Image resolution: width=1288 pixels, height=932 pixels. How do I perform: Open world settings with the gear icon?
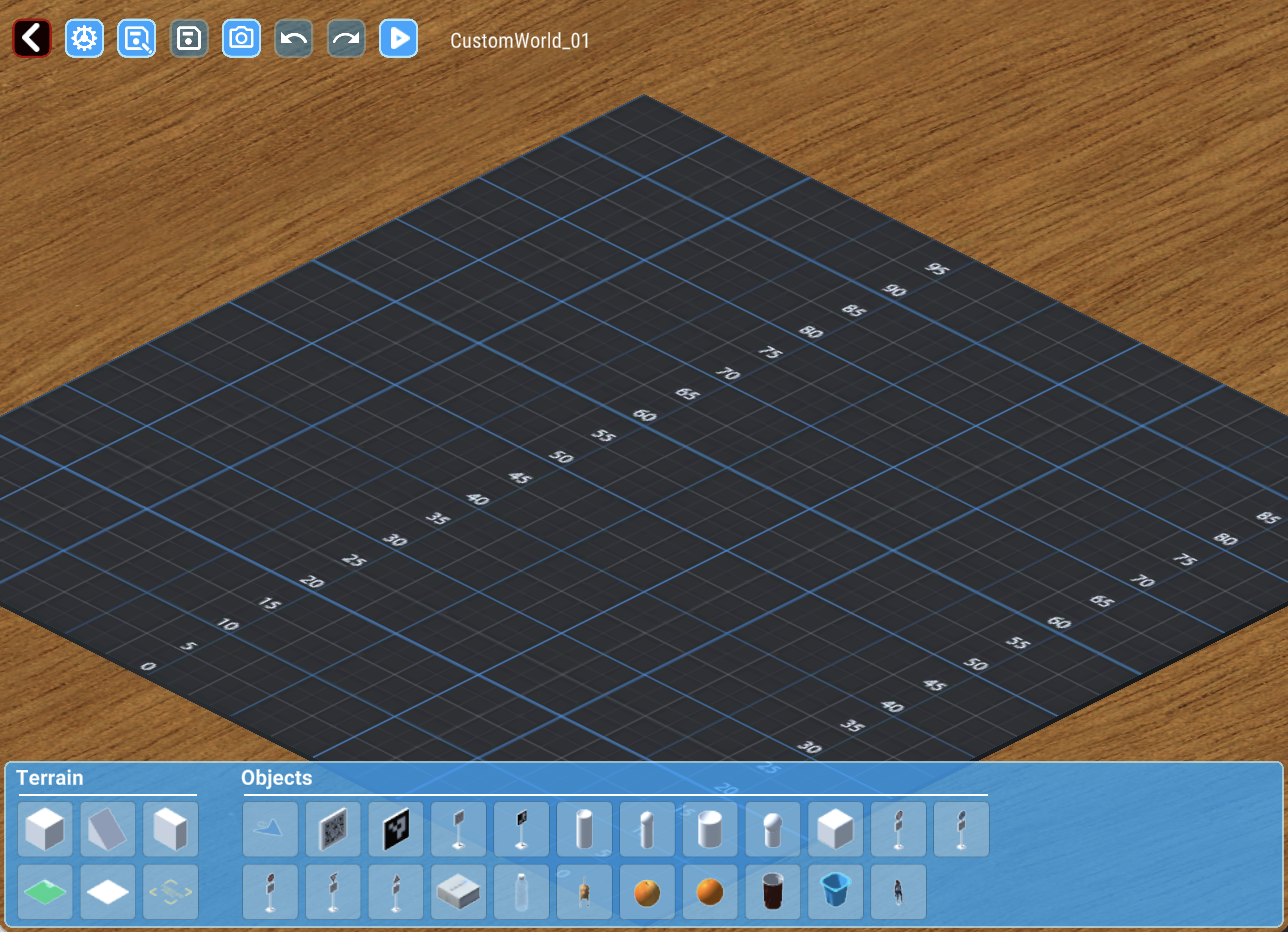[x=84, y=39]
